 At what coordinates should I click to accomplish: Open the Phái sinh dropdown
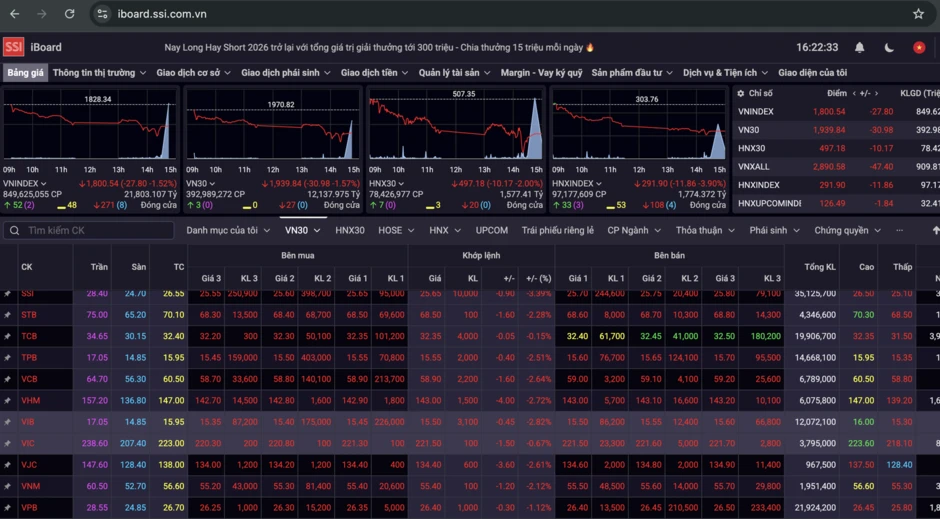(775, 230)
